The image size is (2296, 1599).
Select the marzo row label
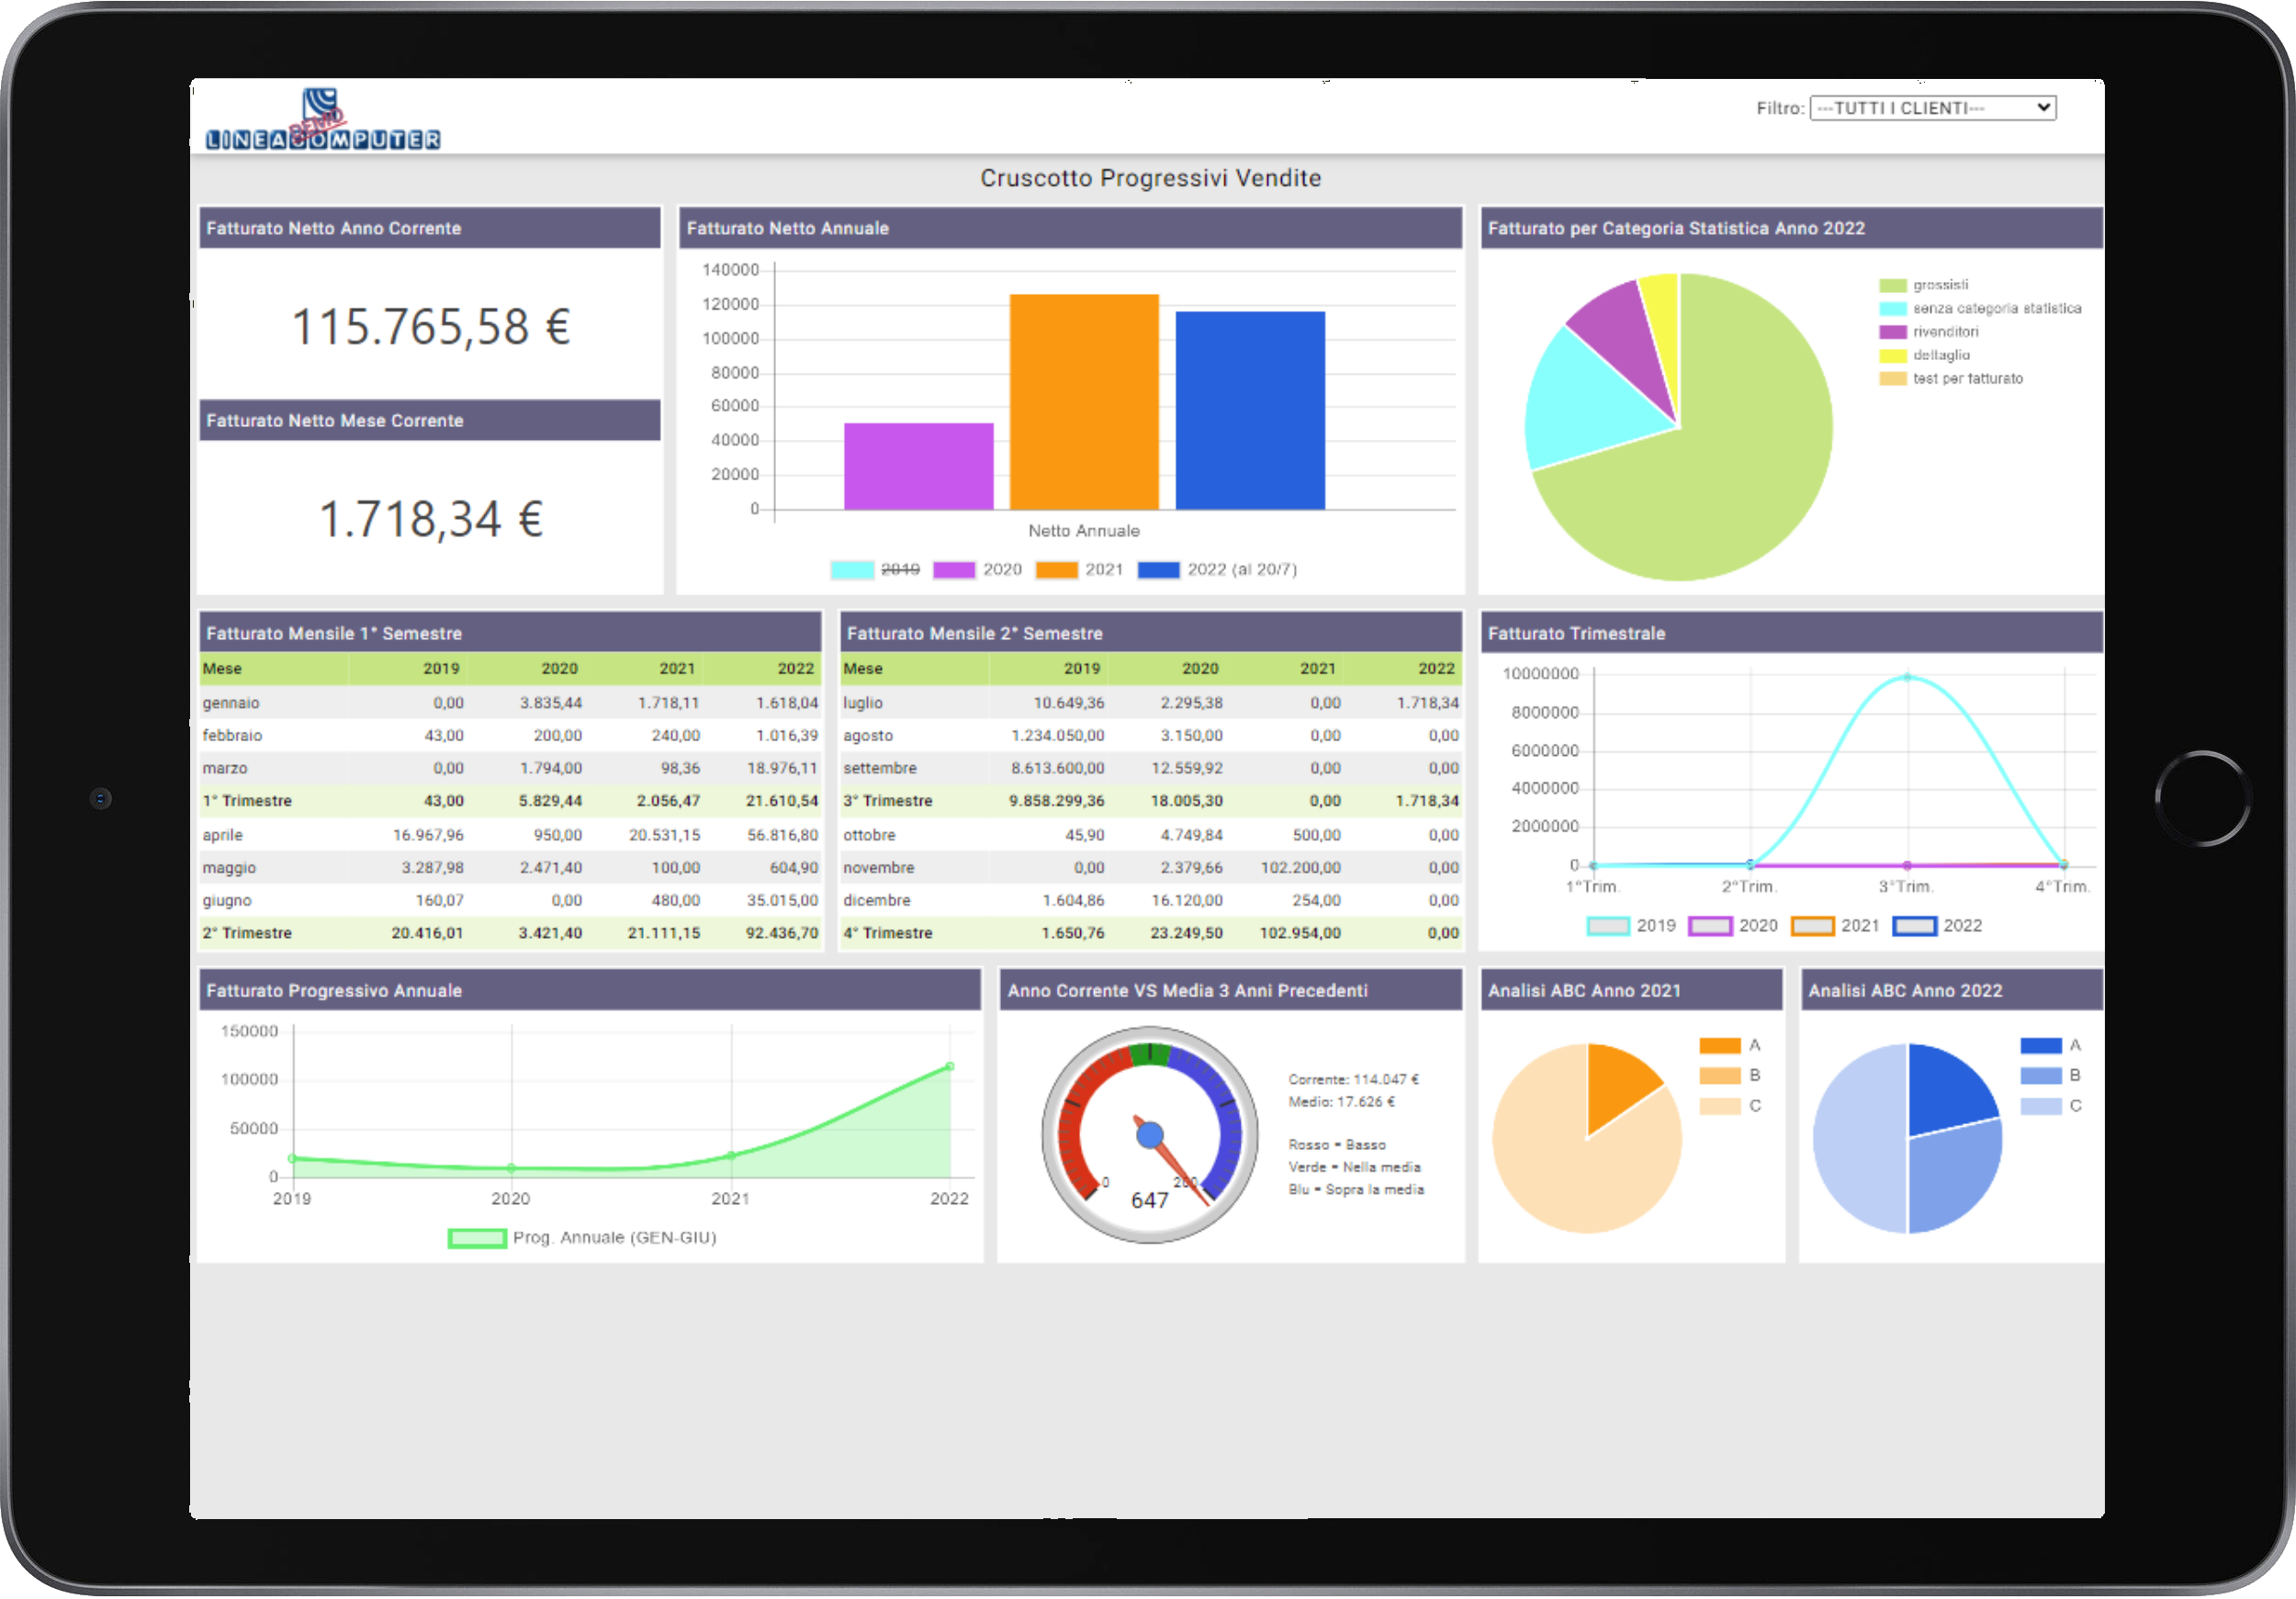[225, 769]
